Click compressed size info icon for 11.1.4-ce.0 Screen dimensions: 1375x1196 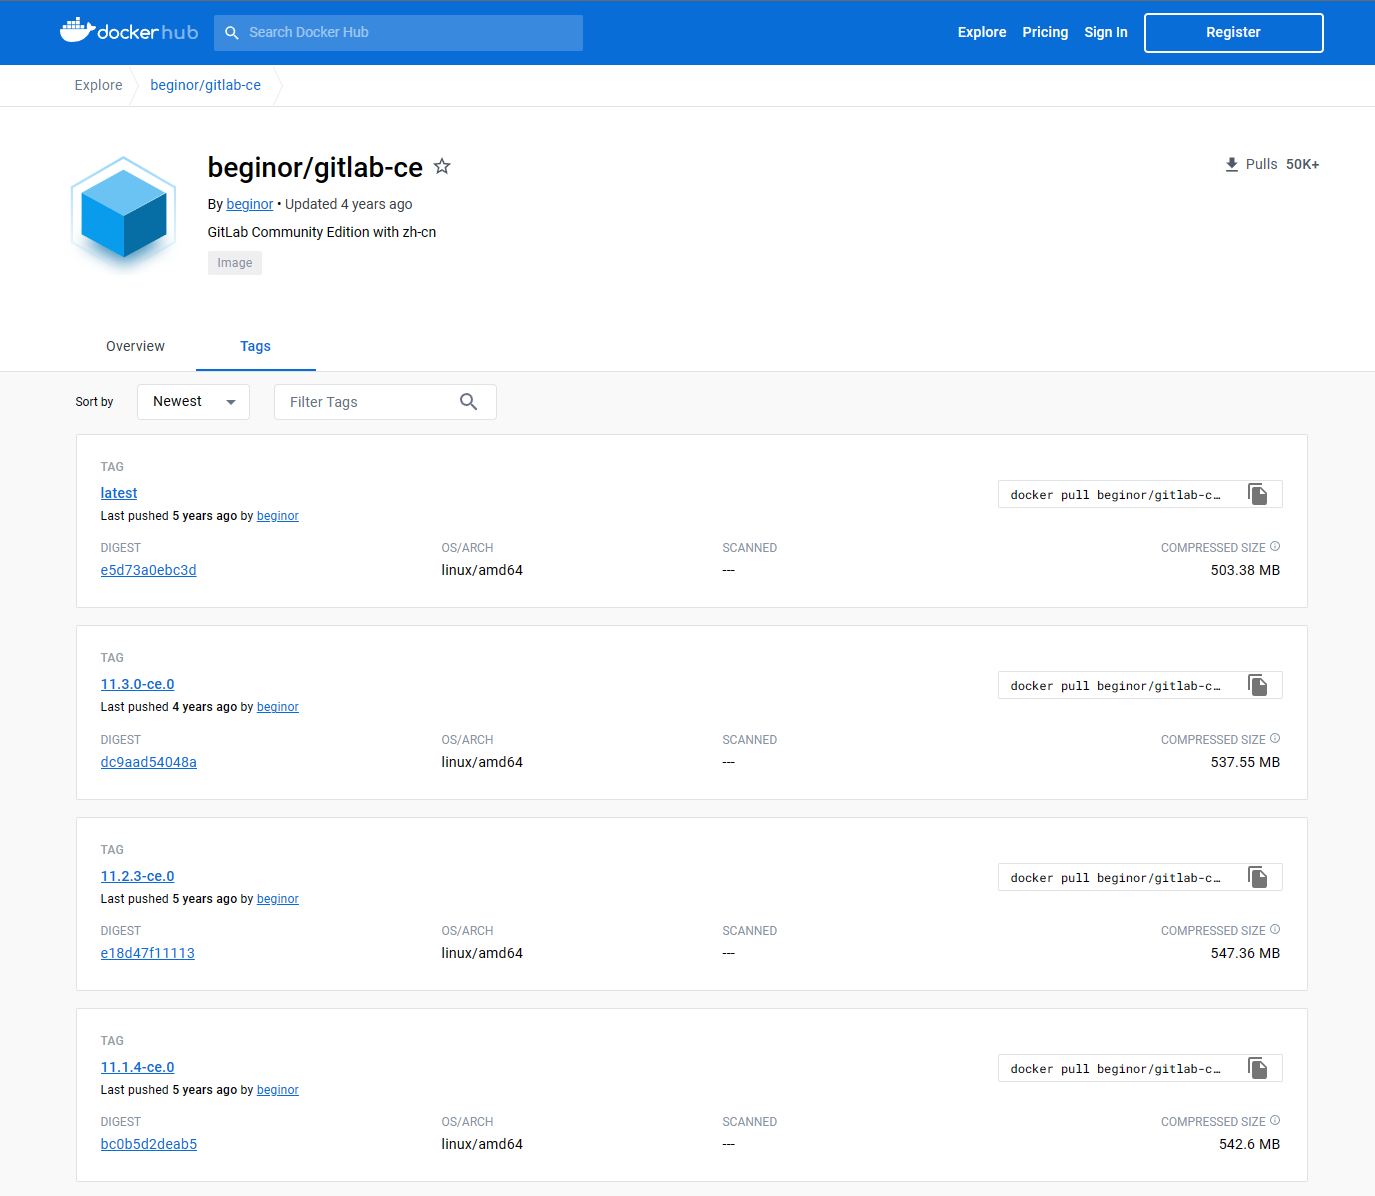click(1275, 1121)
